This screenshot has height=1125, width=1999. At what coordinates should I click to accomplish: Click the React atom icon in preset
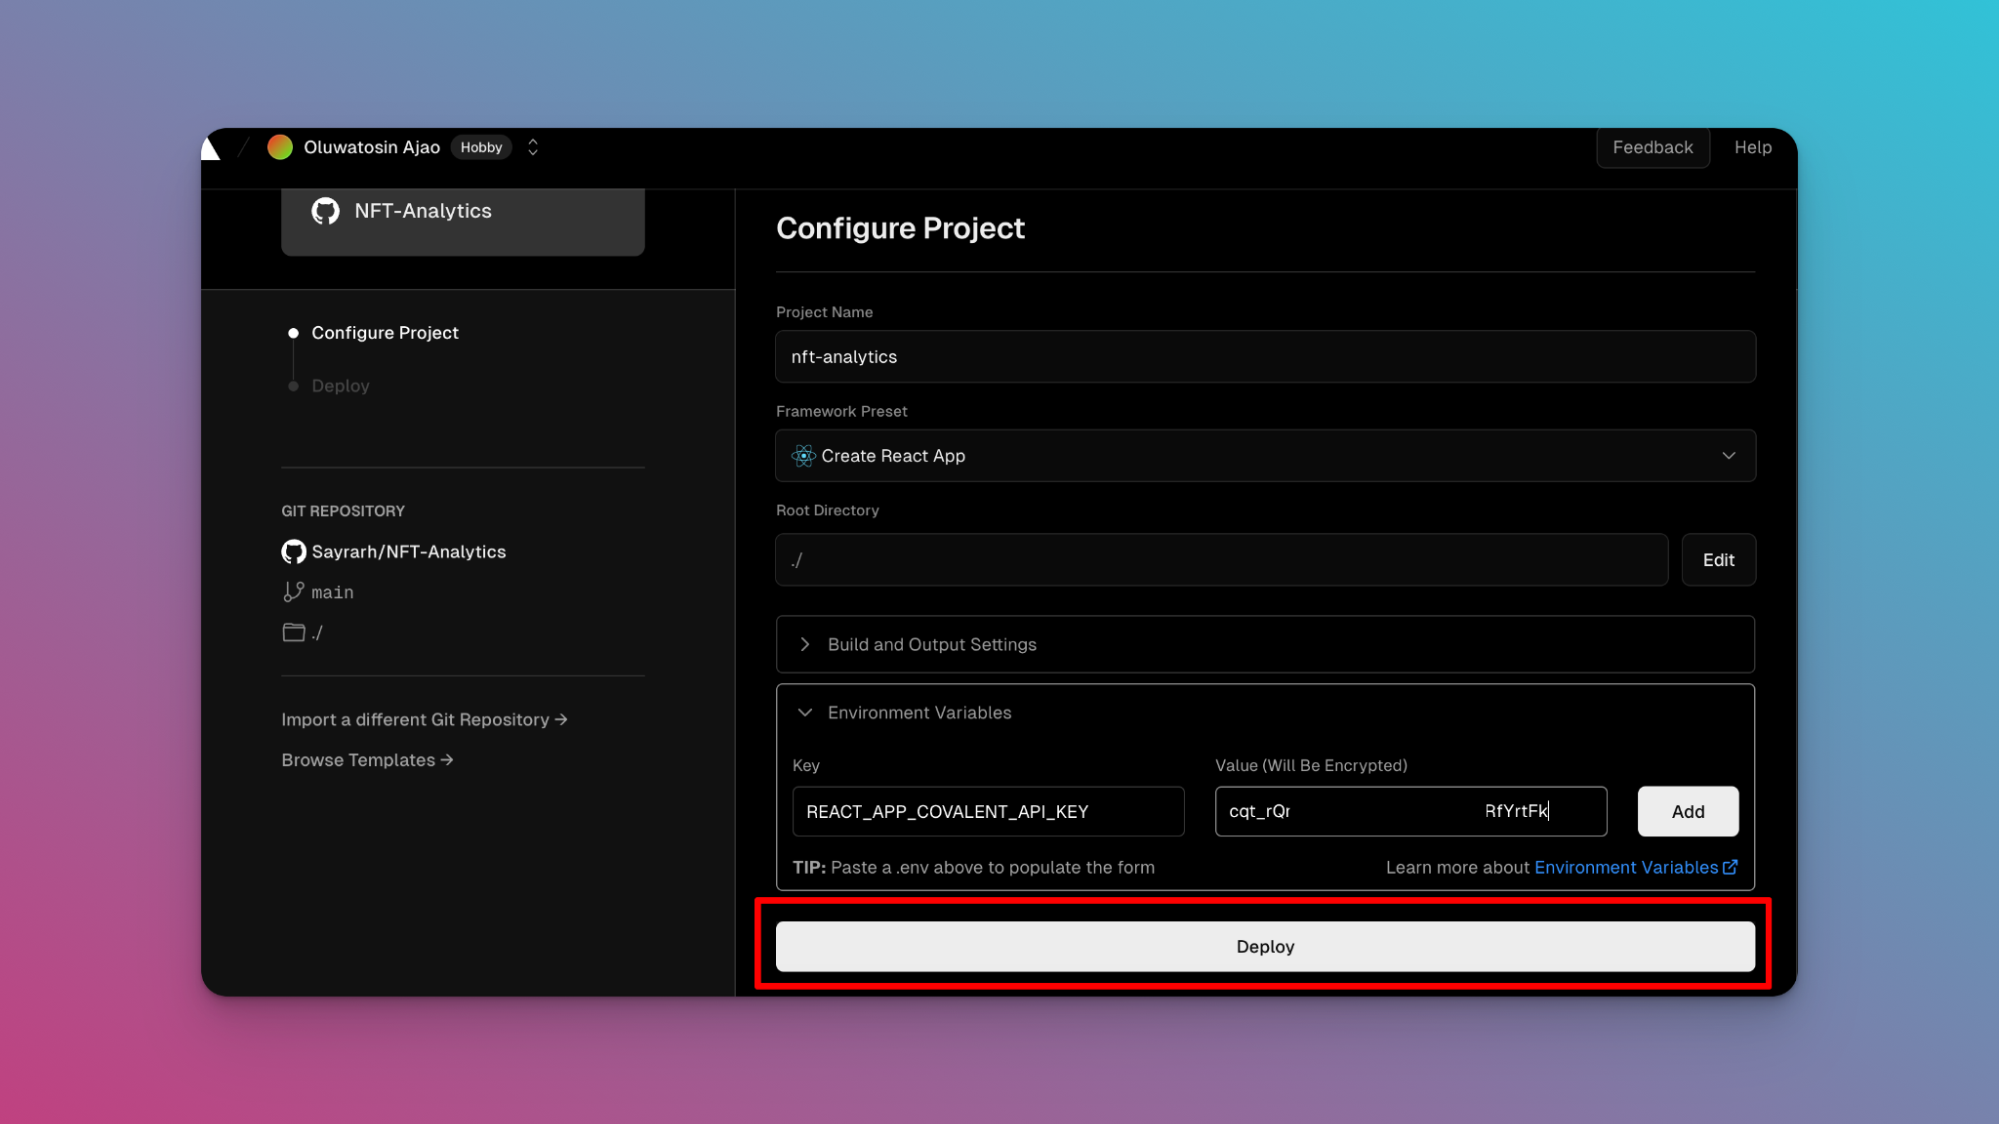click(x=803, y=456)
